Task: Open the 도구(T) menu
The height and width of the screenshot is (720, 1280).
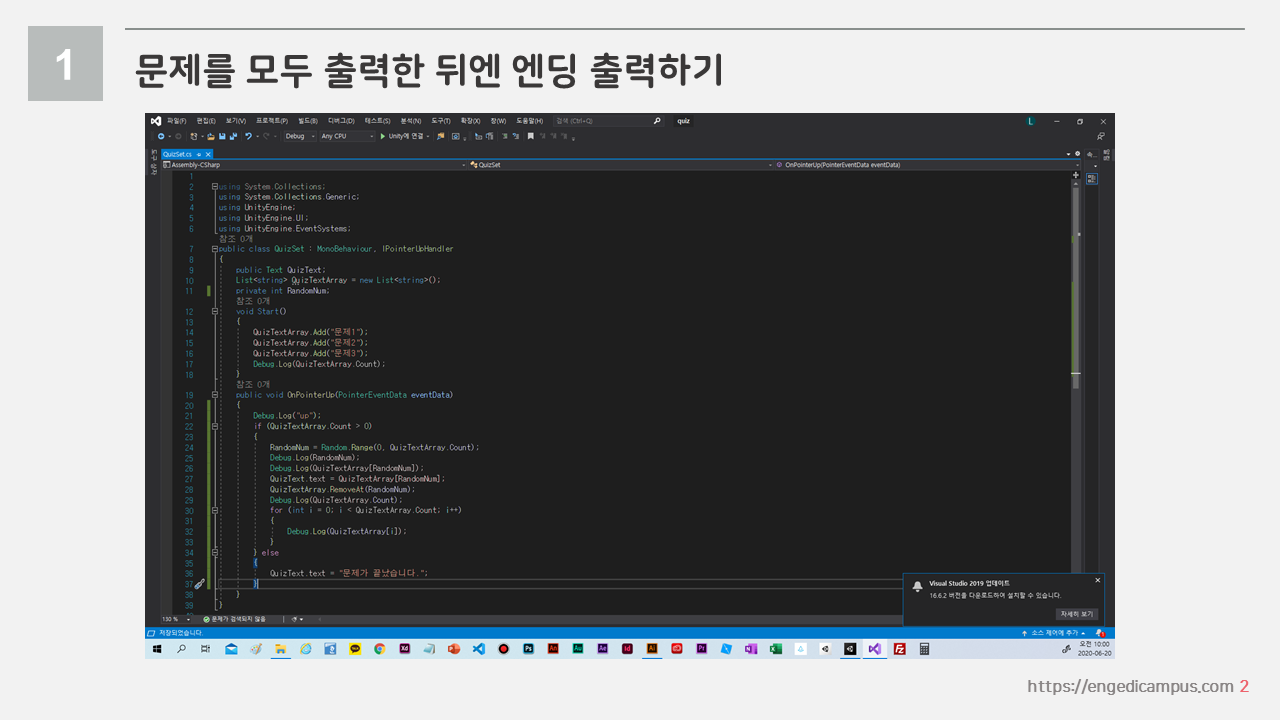Action: [x=441, y=121]
